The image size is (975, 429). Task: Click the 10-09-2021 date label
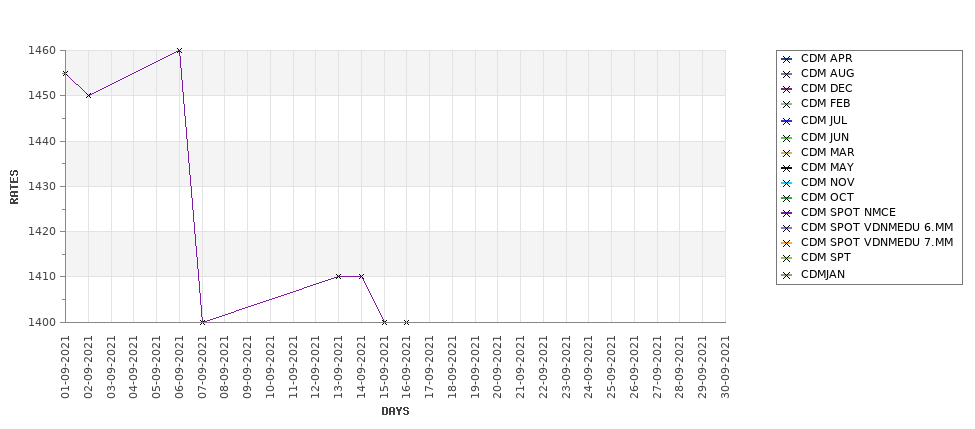pos(270,367)
